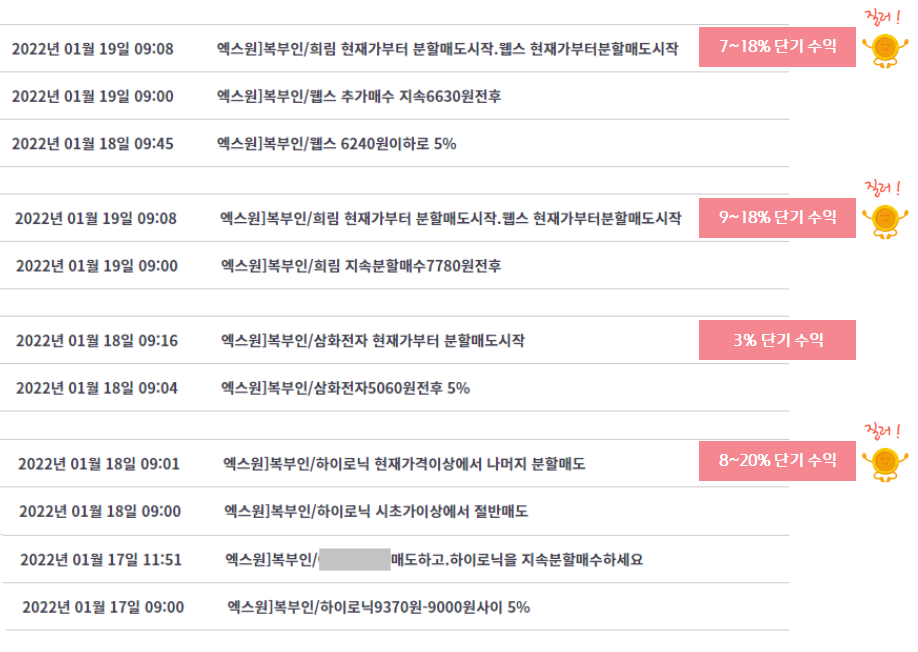
Task: Click the smiley mascot beside 7~18% badge
Action: 885,51
